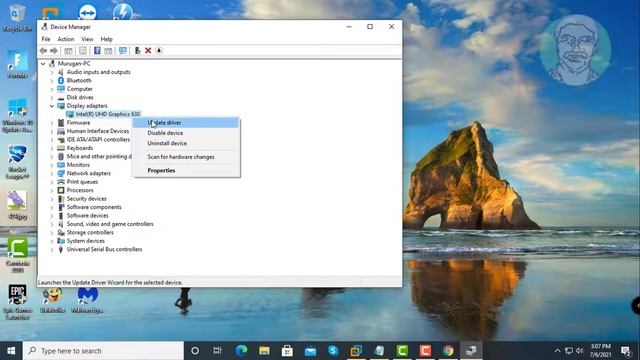Screen dimensions: 640x360
Task: Select Sound, video and game controllers
Action: tap(110, 224)
